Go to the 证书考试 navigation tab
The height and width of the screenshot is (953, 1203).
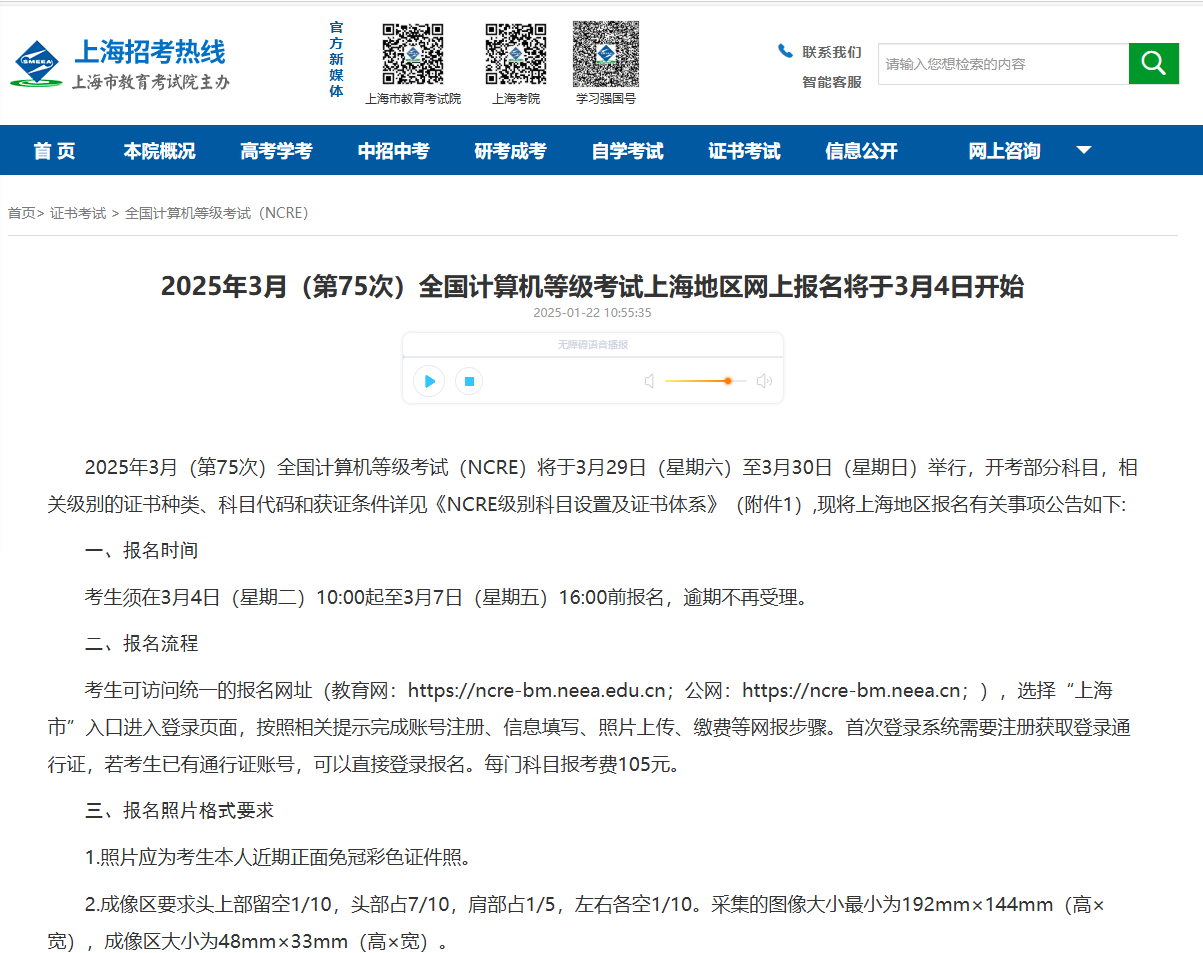[744, 151]
